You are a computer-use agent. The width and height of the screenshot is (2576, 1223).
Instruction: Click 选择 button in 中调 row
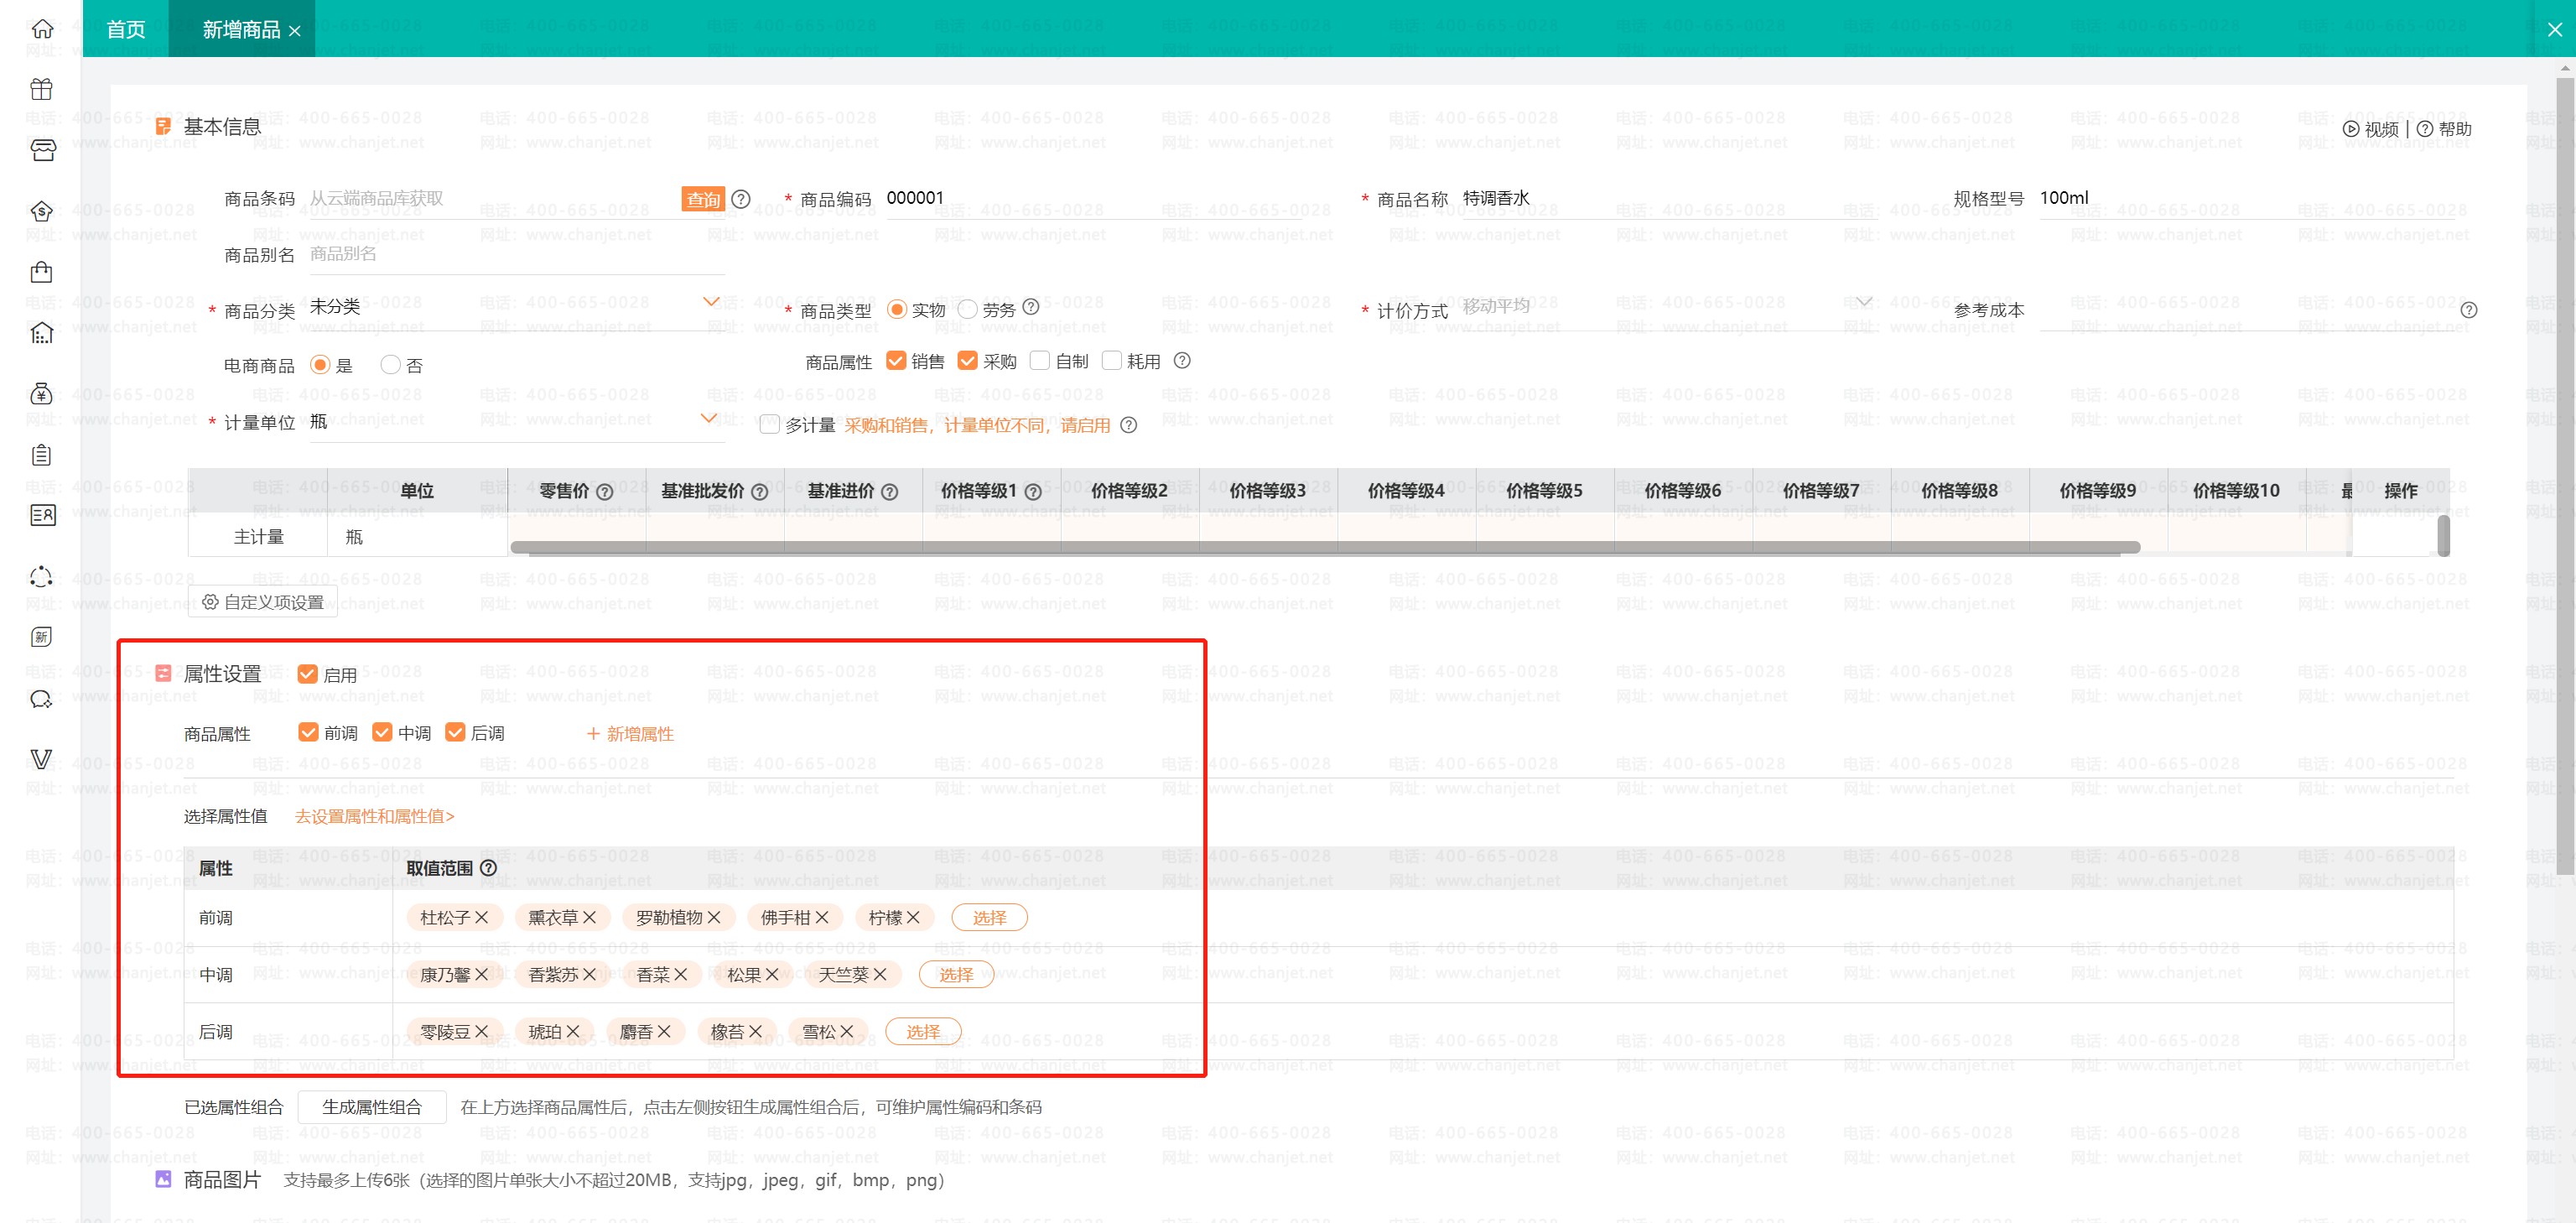tap(956, 974)
